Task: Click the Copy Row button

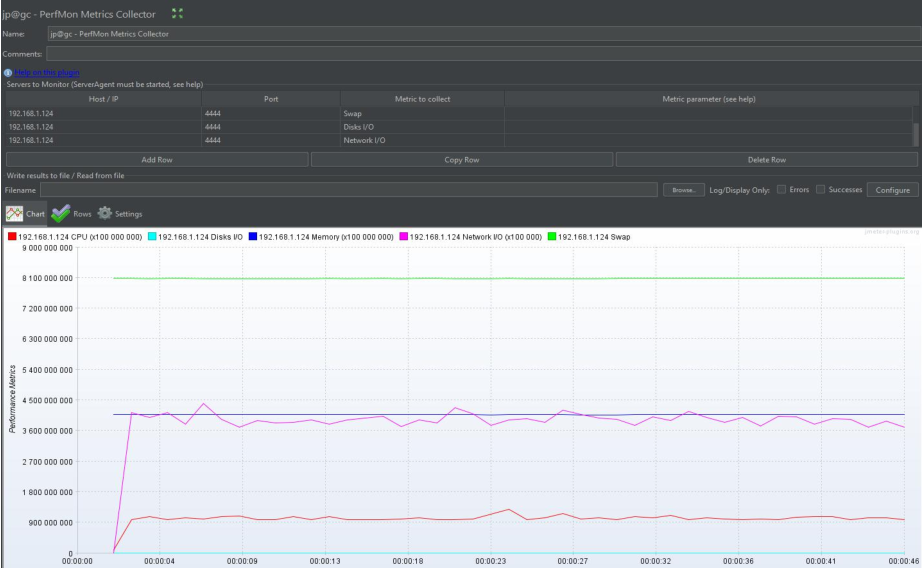Action: tap(462, 160)
